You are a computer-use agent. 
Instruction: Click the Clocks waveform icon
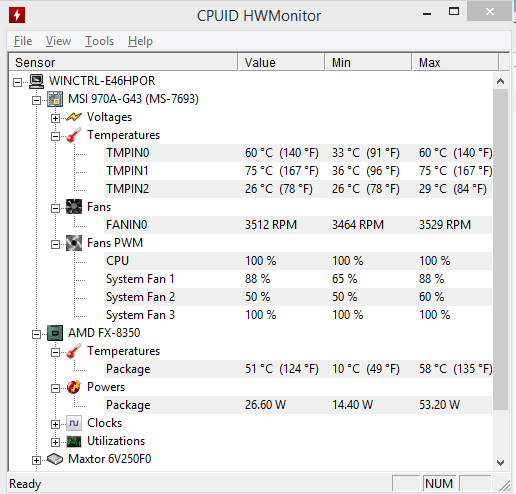(x=74, y=423)
